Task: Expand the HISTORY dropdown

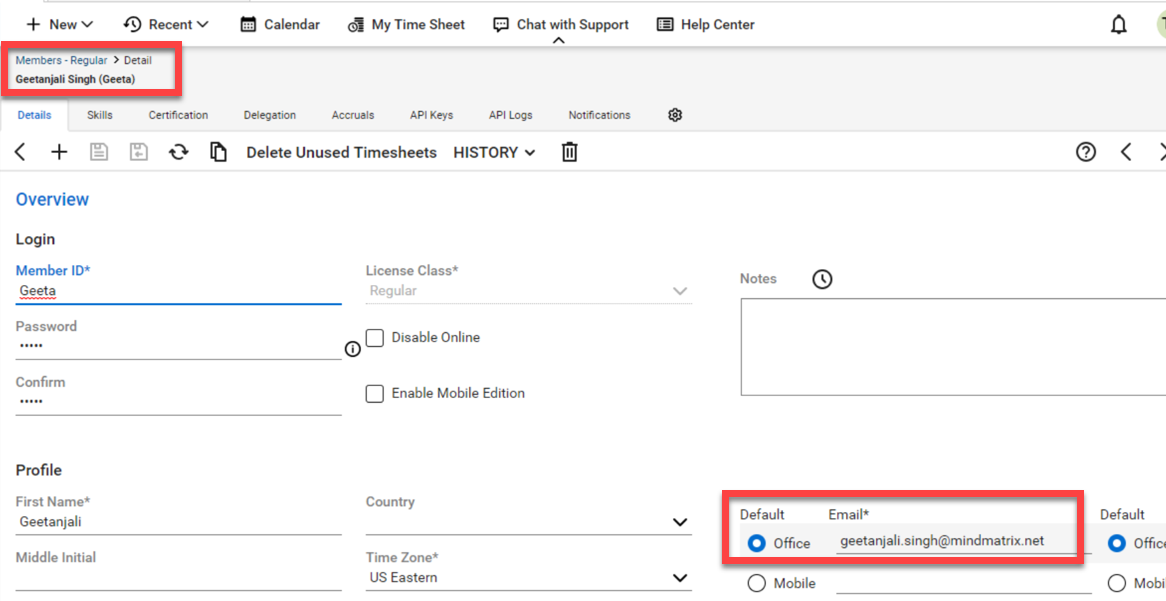Action: (x=495, y=152)
